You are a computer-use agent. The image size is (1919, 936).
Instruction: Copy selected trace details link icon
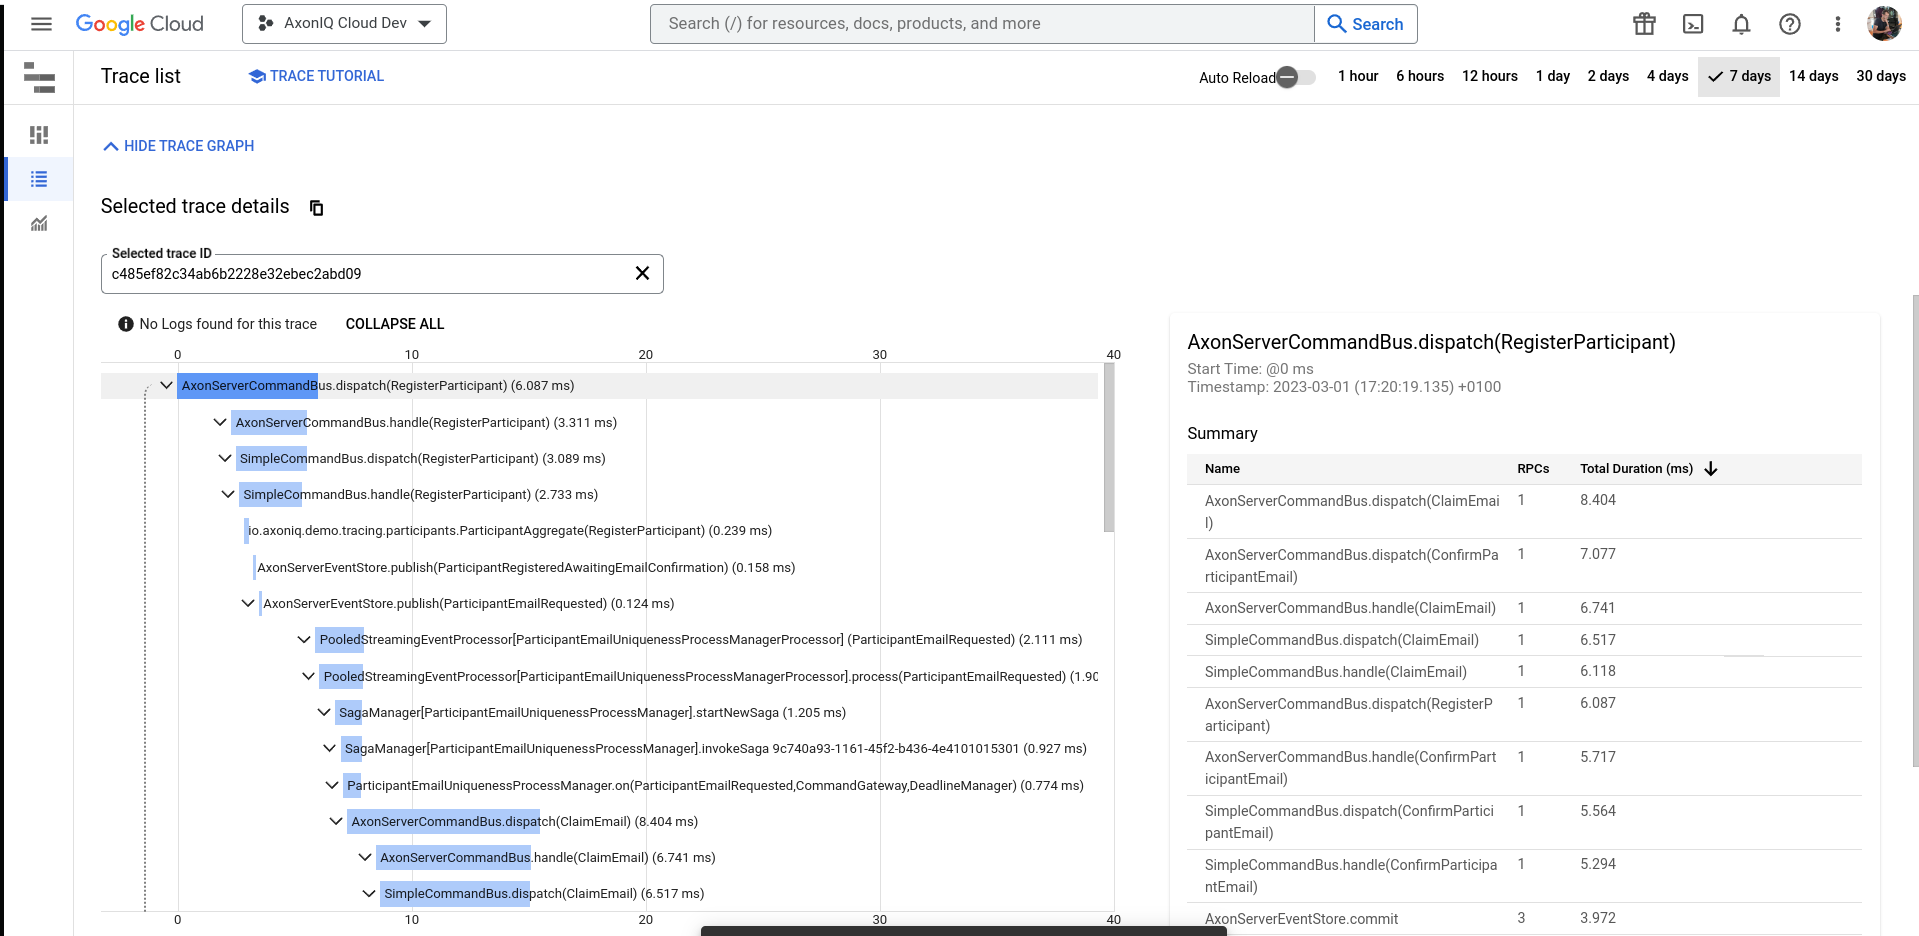(x=316, y=208)
